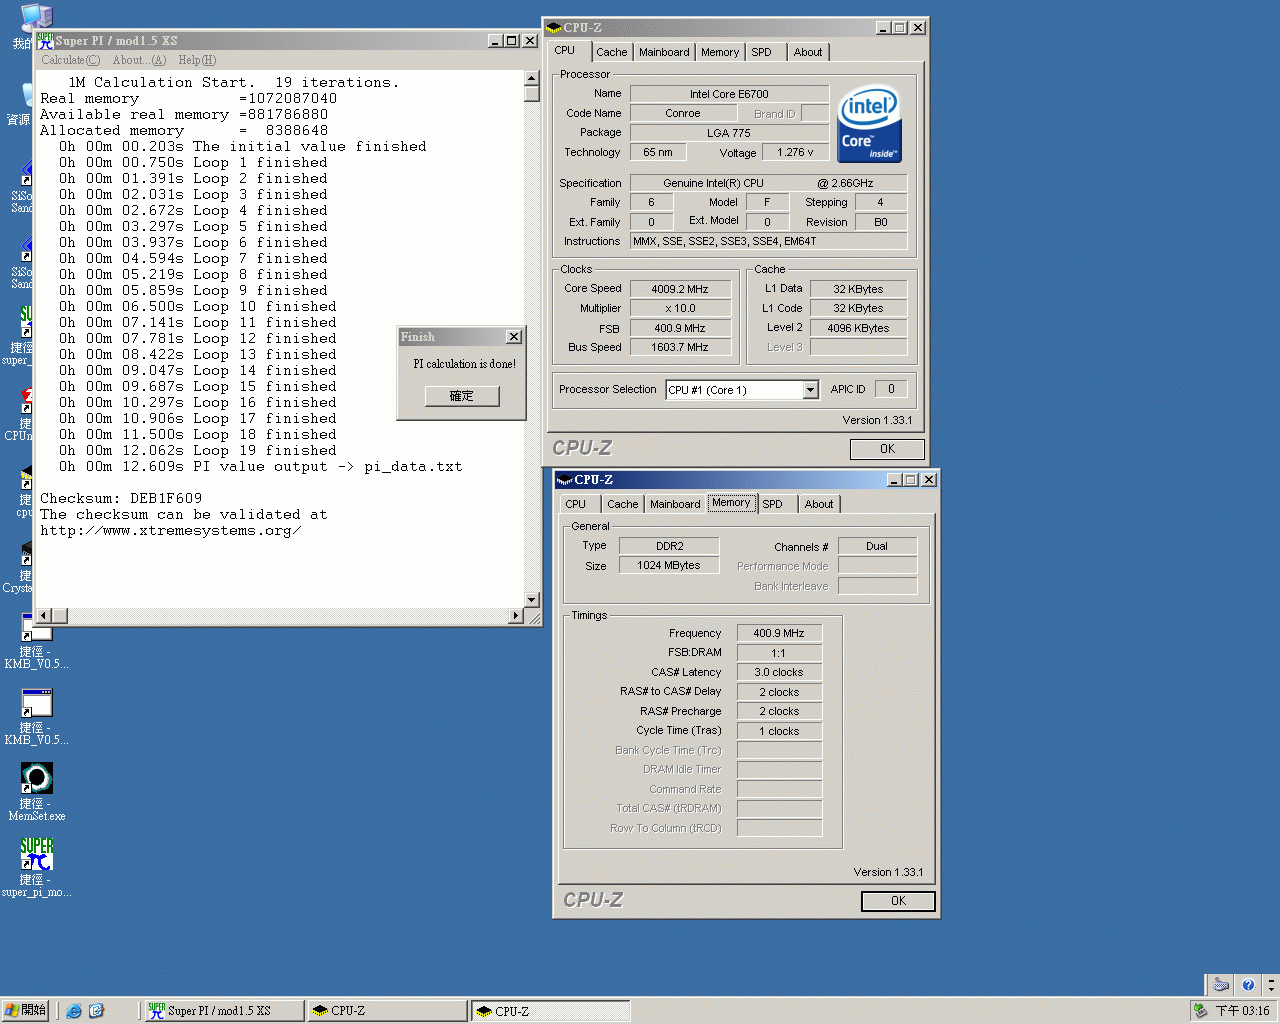Select Cache tab in bottom CPU-Z window
Screen dimensions: 1280x1024
[x=623, y=504]
